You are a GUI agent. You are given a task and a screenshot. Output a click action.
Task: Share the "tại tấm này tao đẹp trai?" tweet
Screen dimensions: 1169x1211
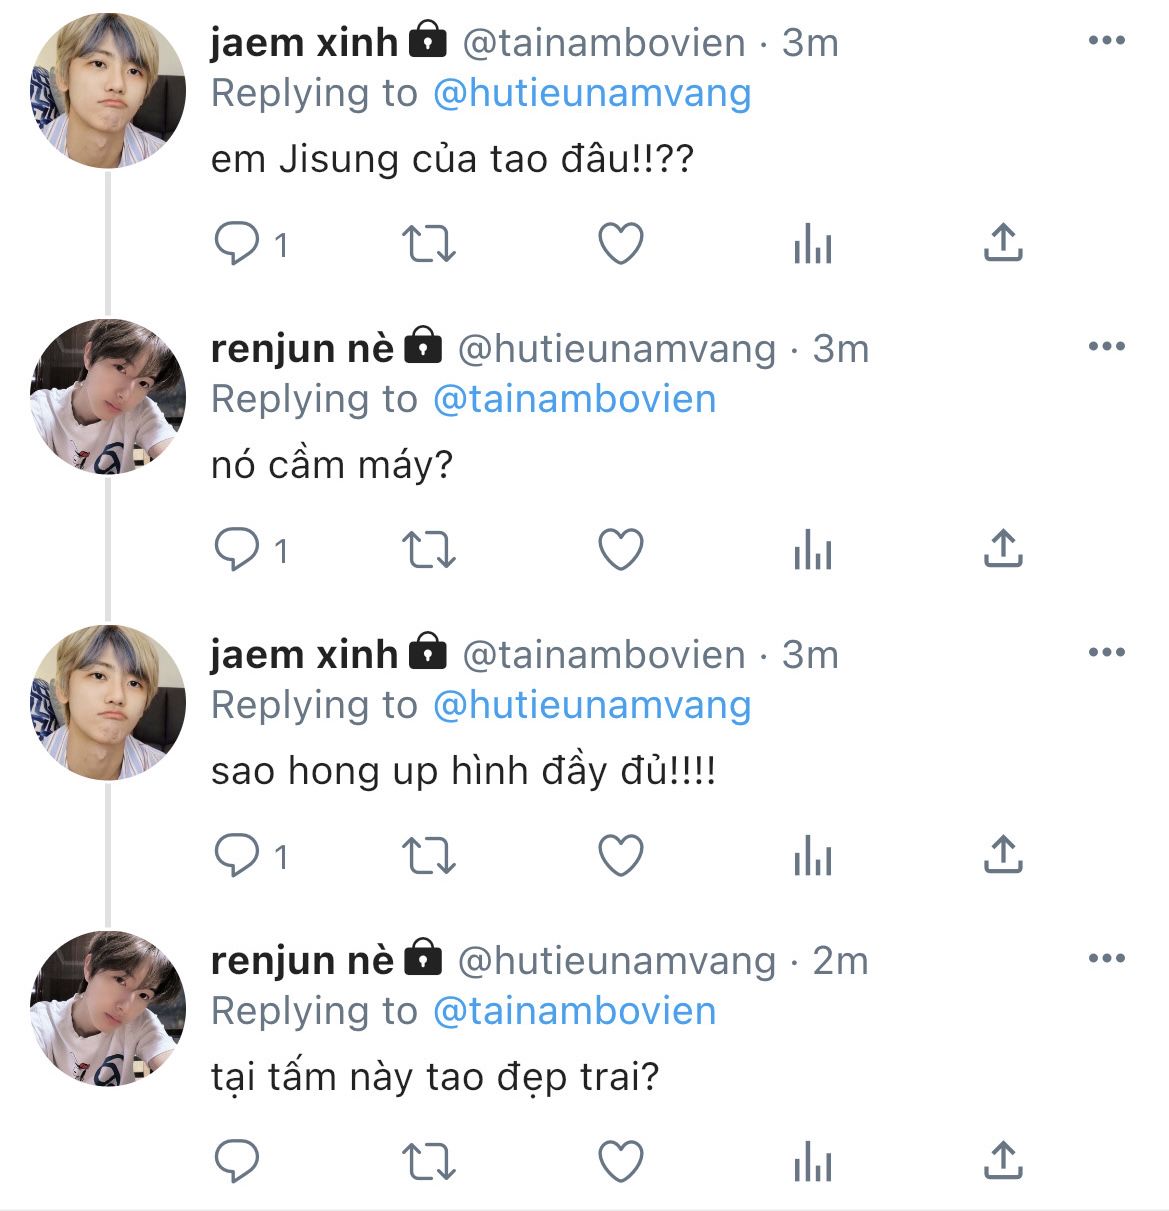(x=1003, y=1160)
